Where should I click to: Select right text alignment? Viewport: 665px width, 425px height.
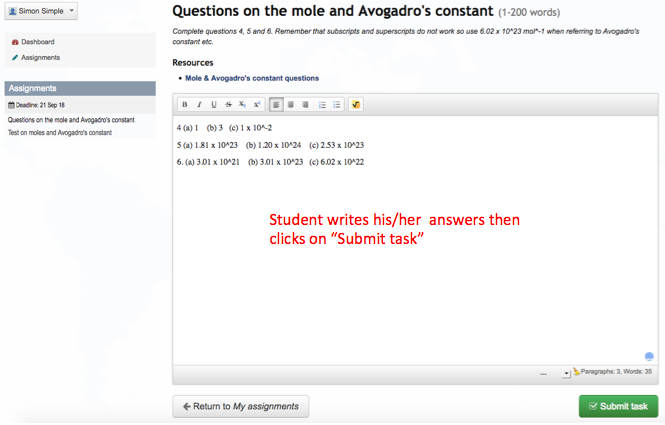pos(305,105)
